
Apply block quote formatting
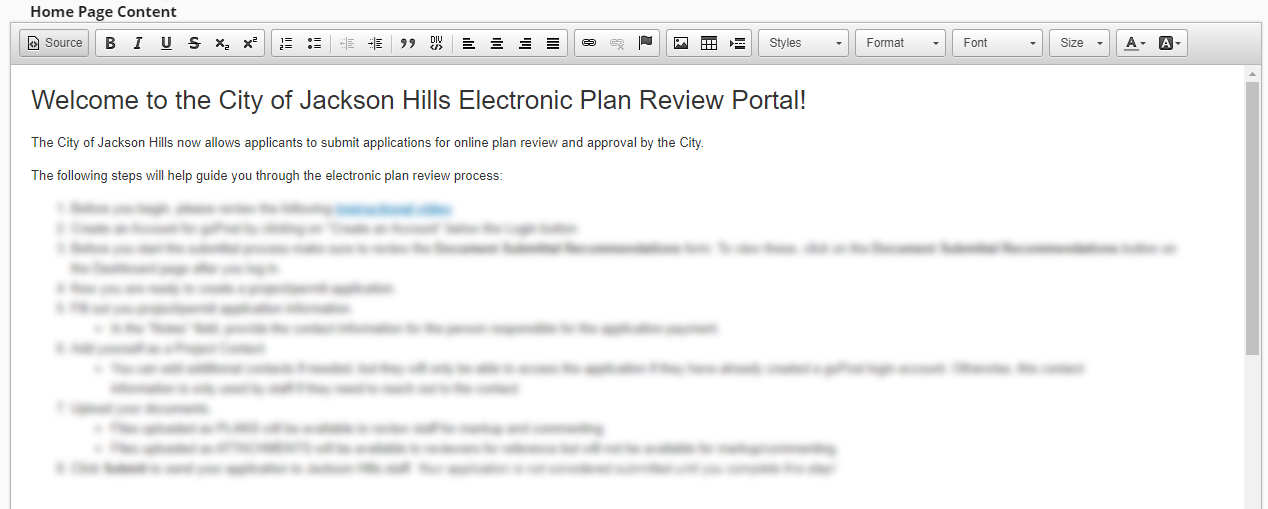[408, 43]
